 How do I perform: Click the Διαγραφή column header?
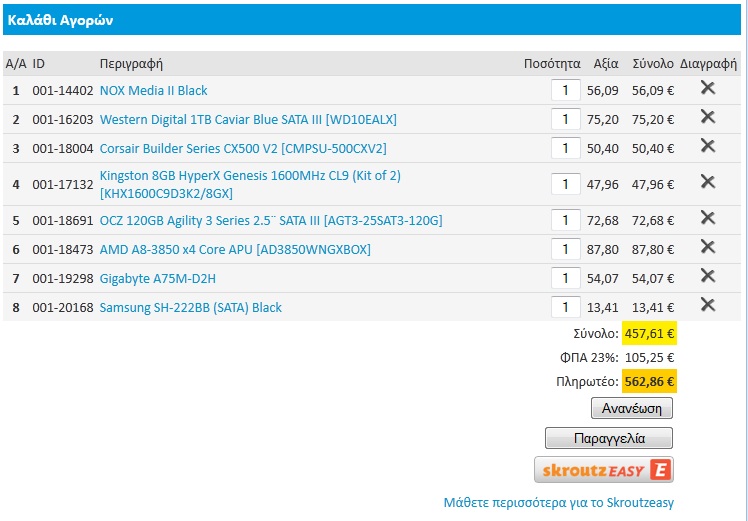pyautogui.click(x=708, y=63)
